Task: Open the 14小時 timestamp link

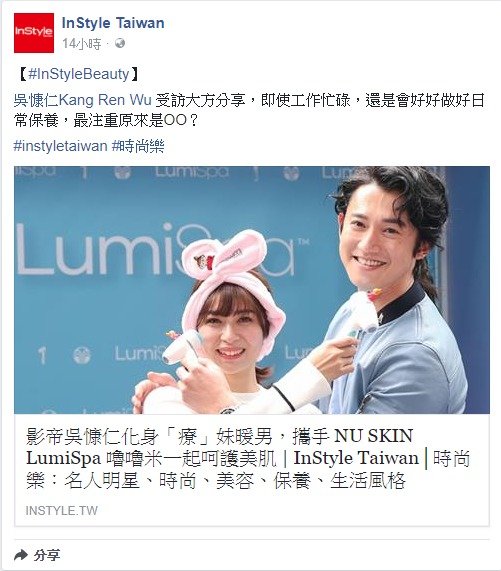Action: pos(81,44)
